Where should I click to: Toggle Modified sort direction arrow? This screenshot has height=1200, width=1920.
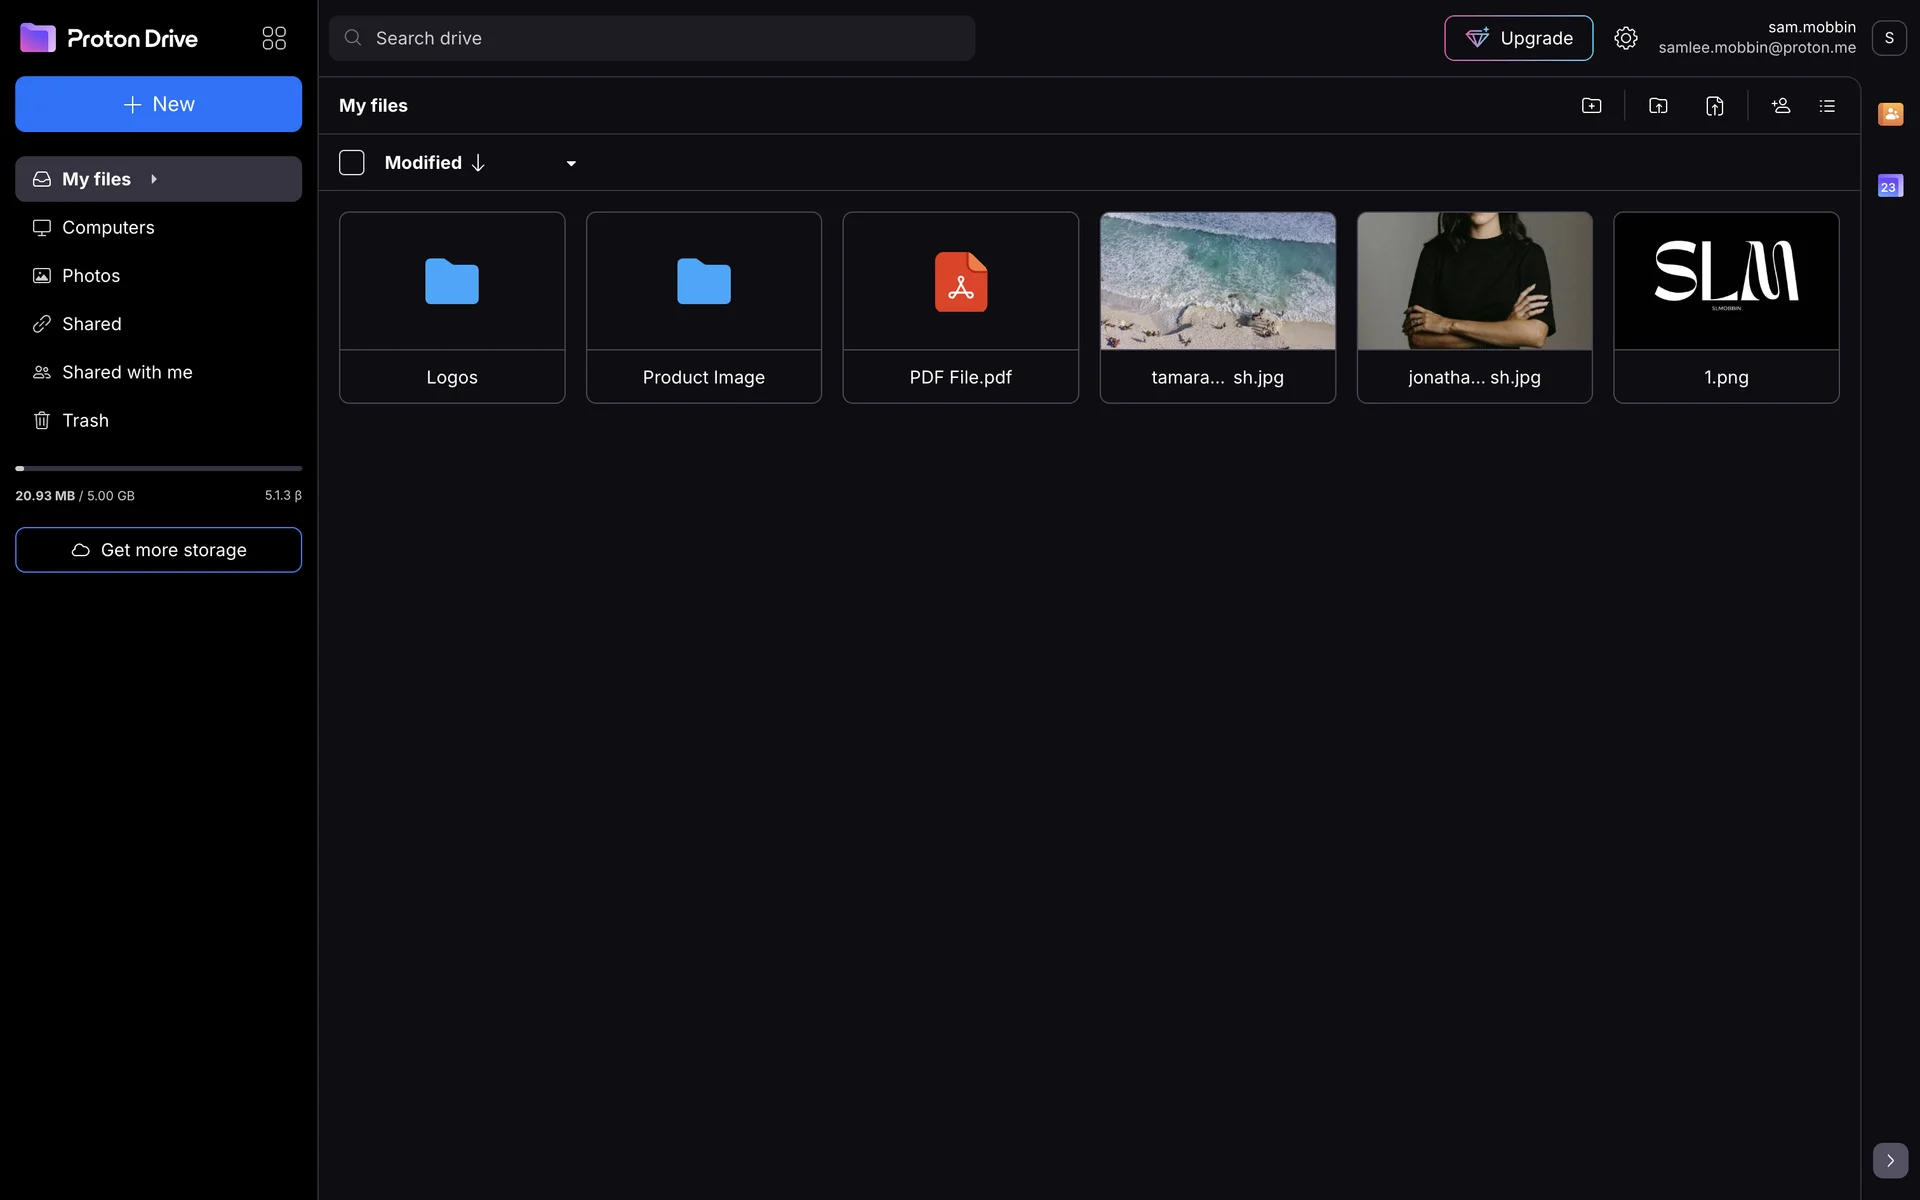(x=478, y=163)
